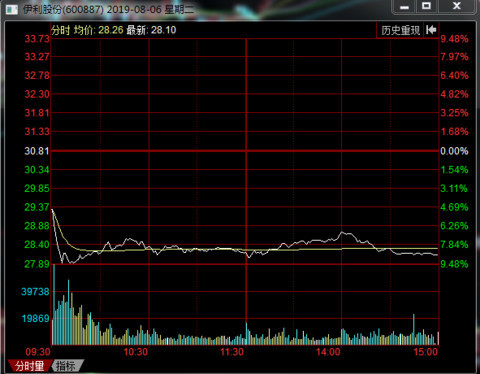Open the 指标 tab
Viewport: 480px width, 374px height.
coord(67,366)
